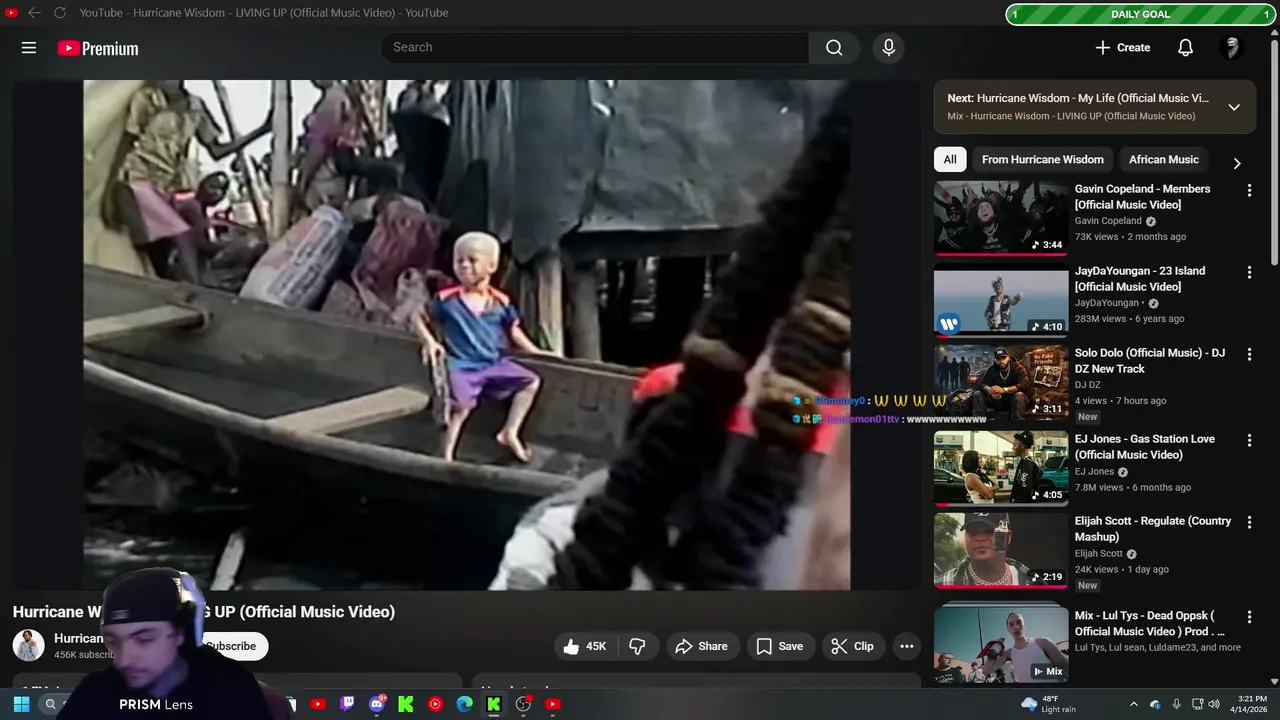The width and height of the screenshot is (1280, 720).
Task: Open Microsoft Edge from taskbar
Action: (464, 704)
